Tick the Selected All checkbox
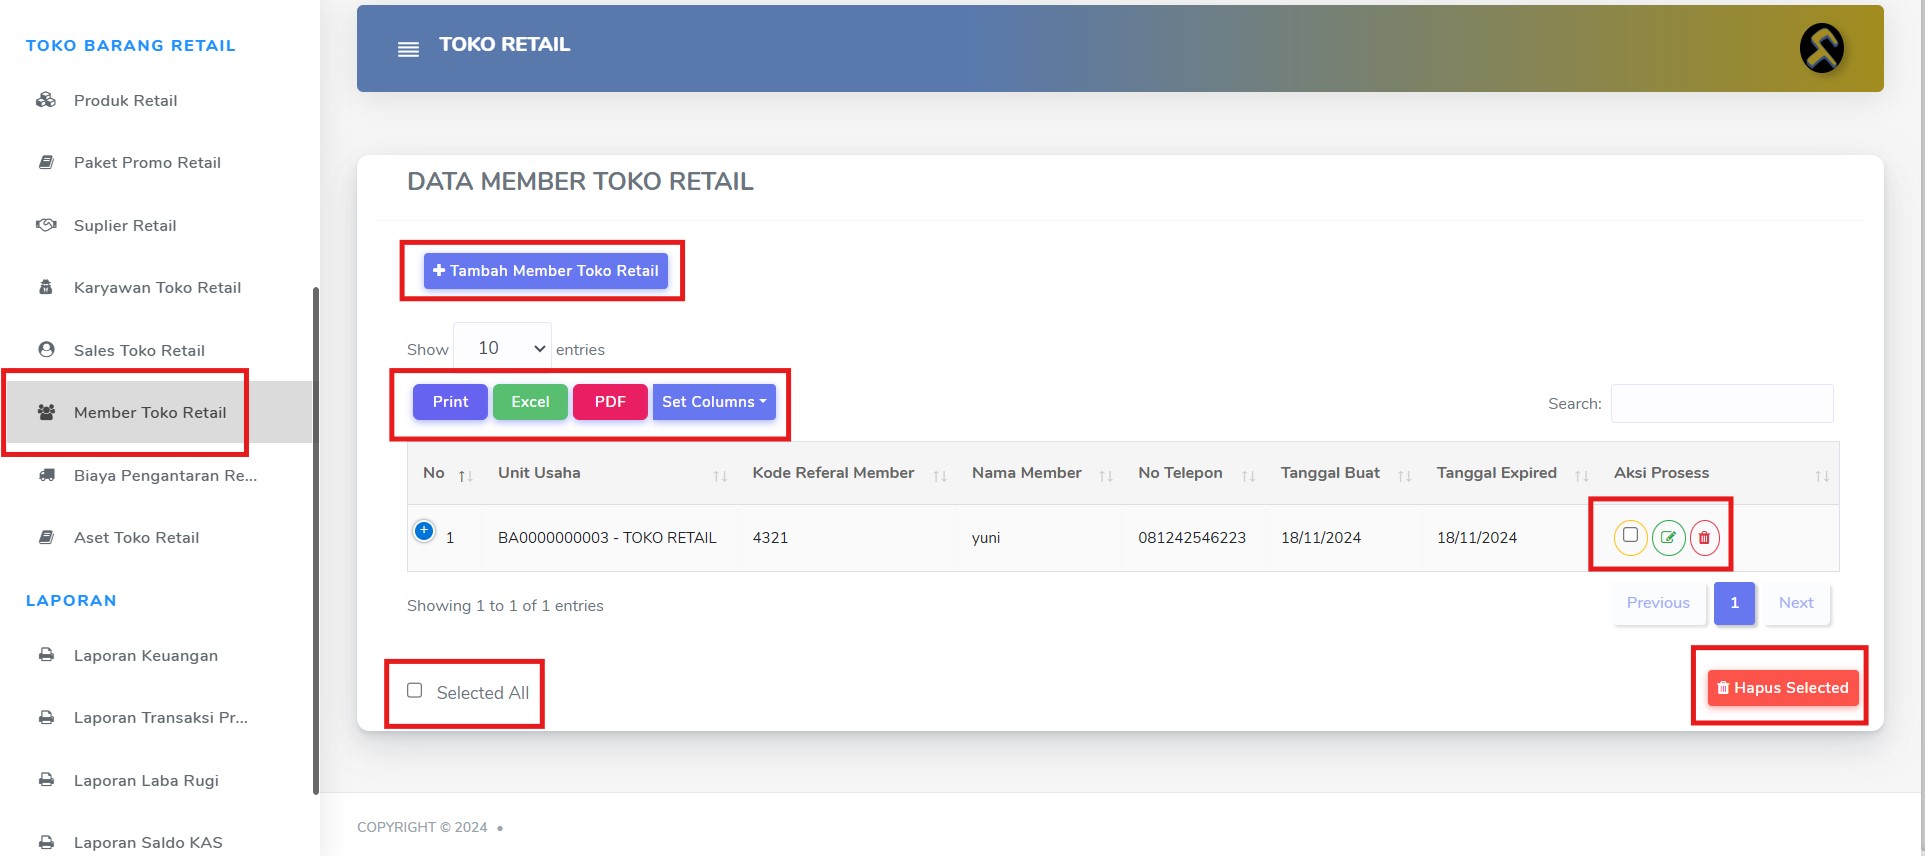The height and width of the screenshot is (856, 1925). 415,690
